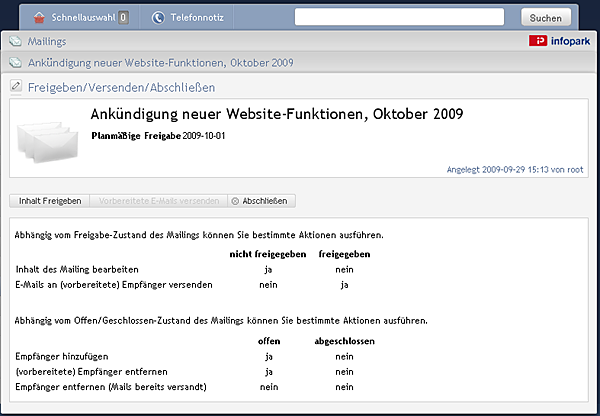Click the column header offen

click(x=269, y=341)
